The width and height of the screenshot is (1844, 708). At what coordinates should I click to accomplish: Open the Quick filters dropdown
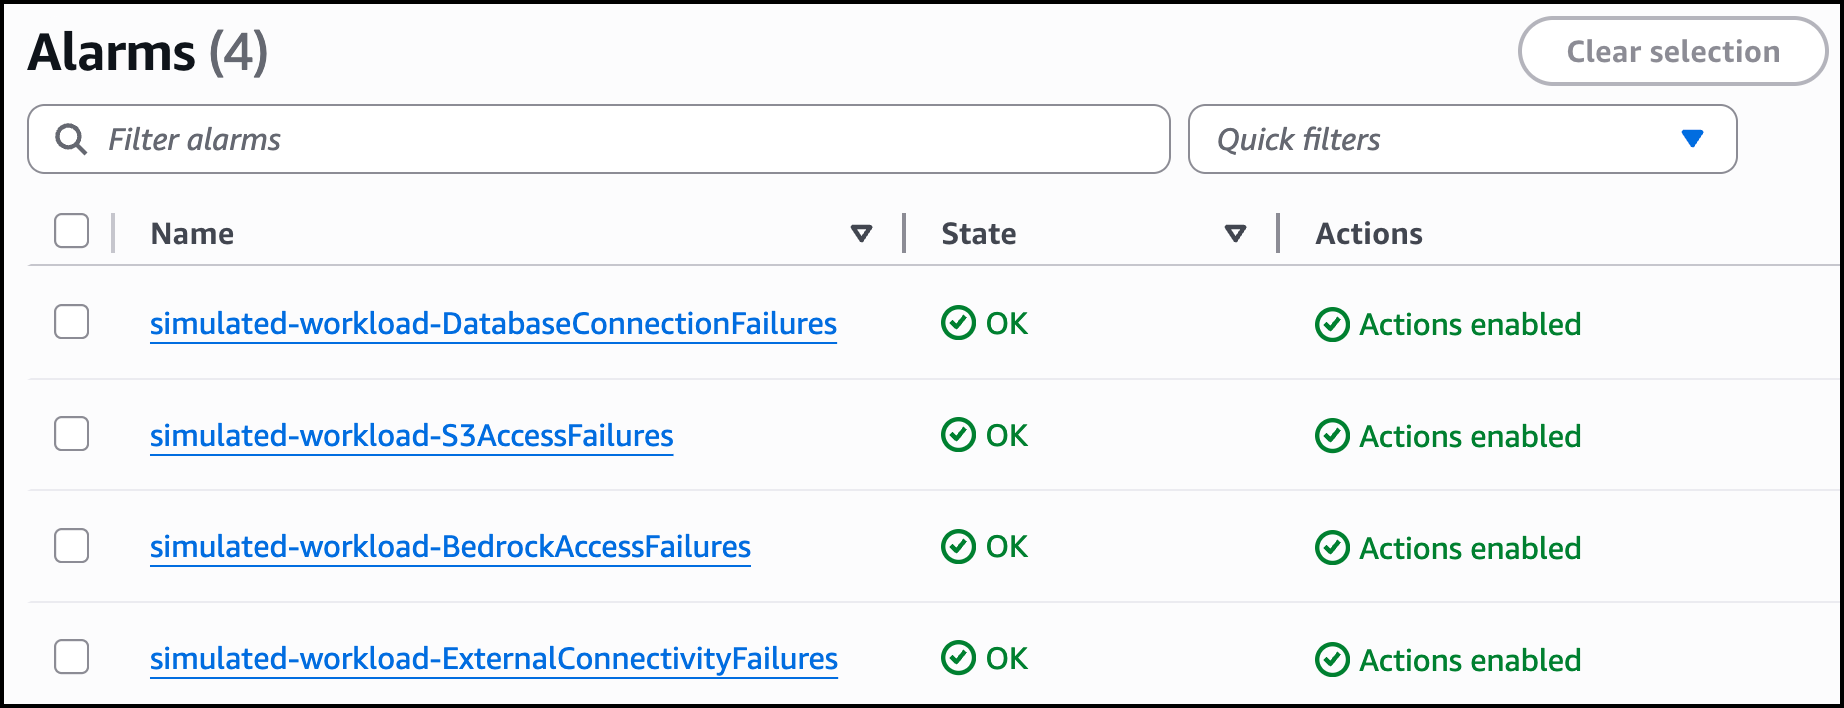point(1462,139)
